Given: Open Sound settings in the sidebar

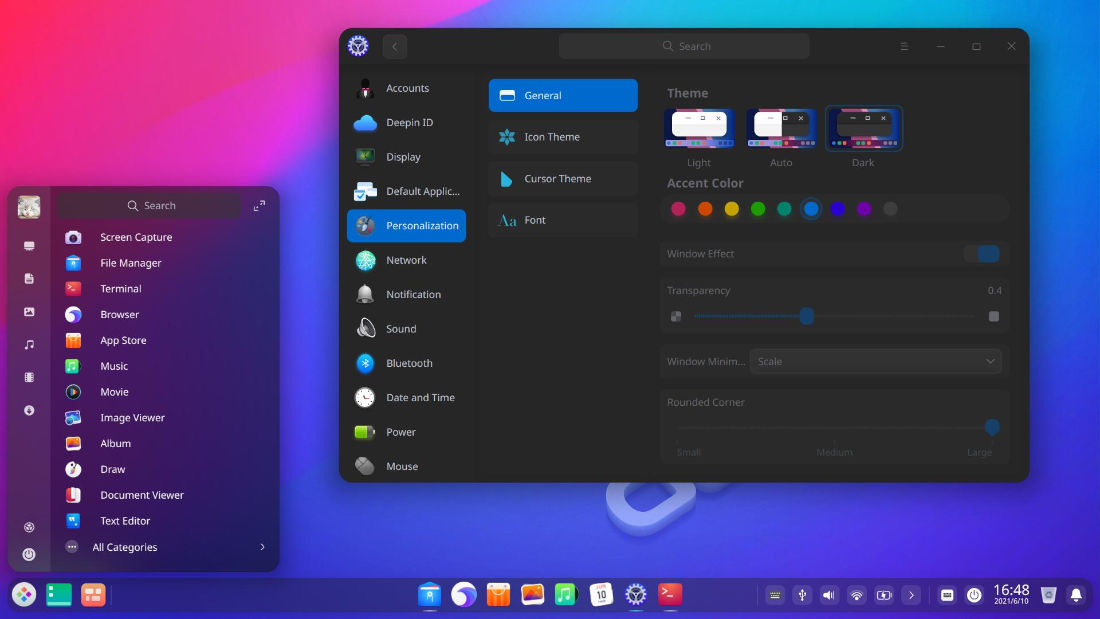Looking at the screenshot, I should [401, 328].
